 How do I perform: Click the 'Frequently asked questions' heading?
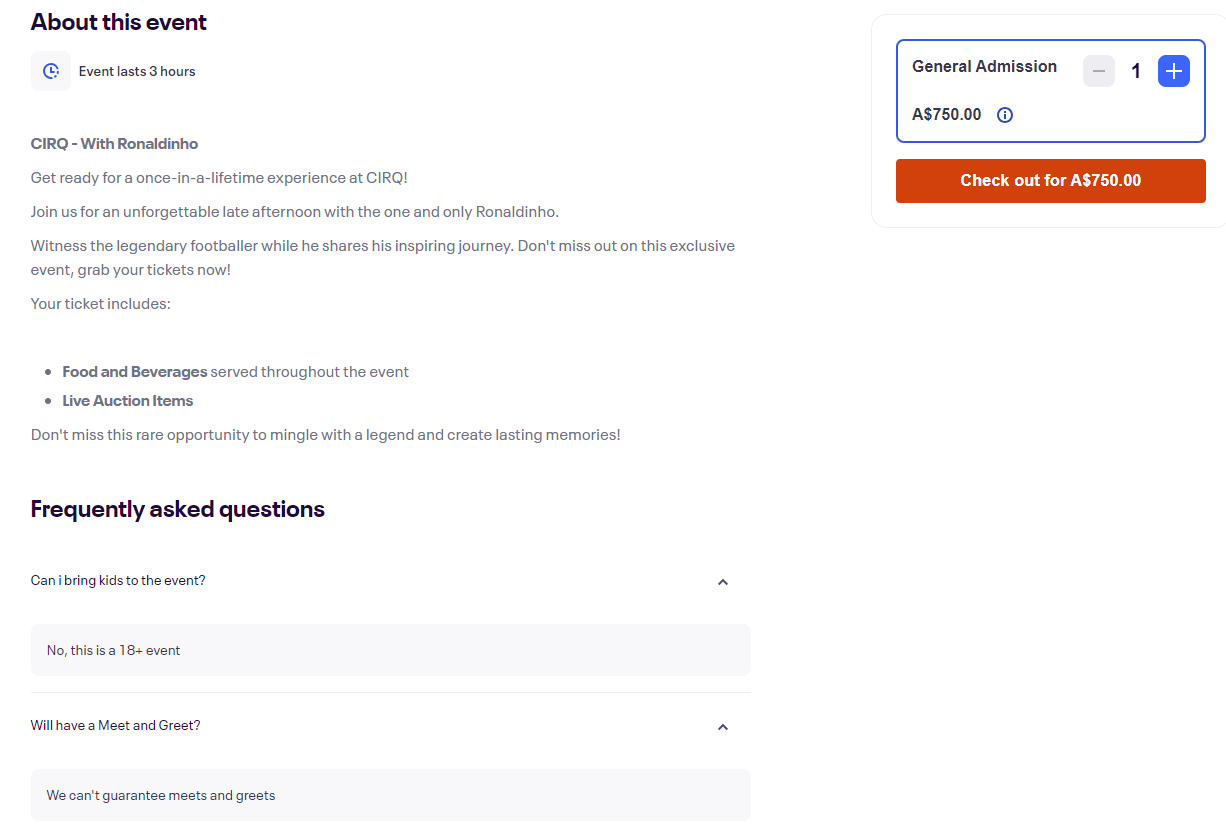(178, 509)
